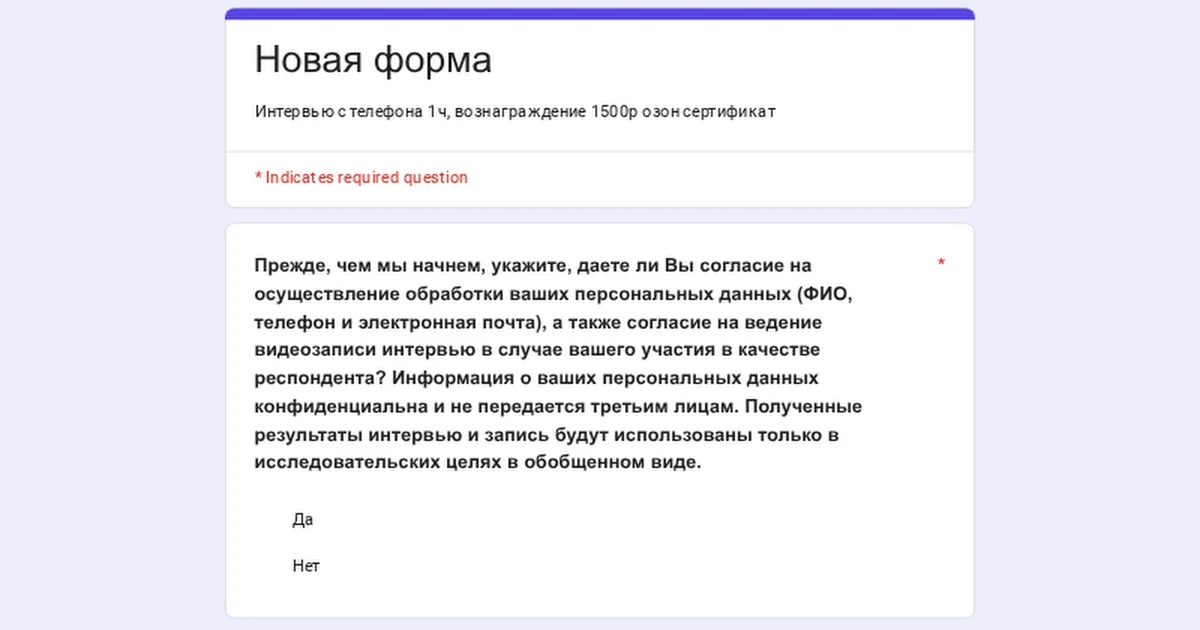
Task: Click the 'Новая форма' form title
Action: 373,60
